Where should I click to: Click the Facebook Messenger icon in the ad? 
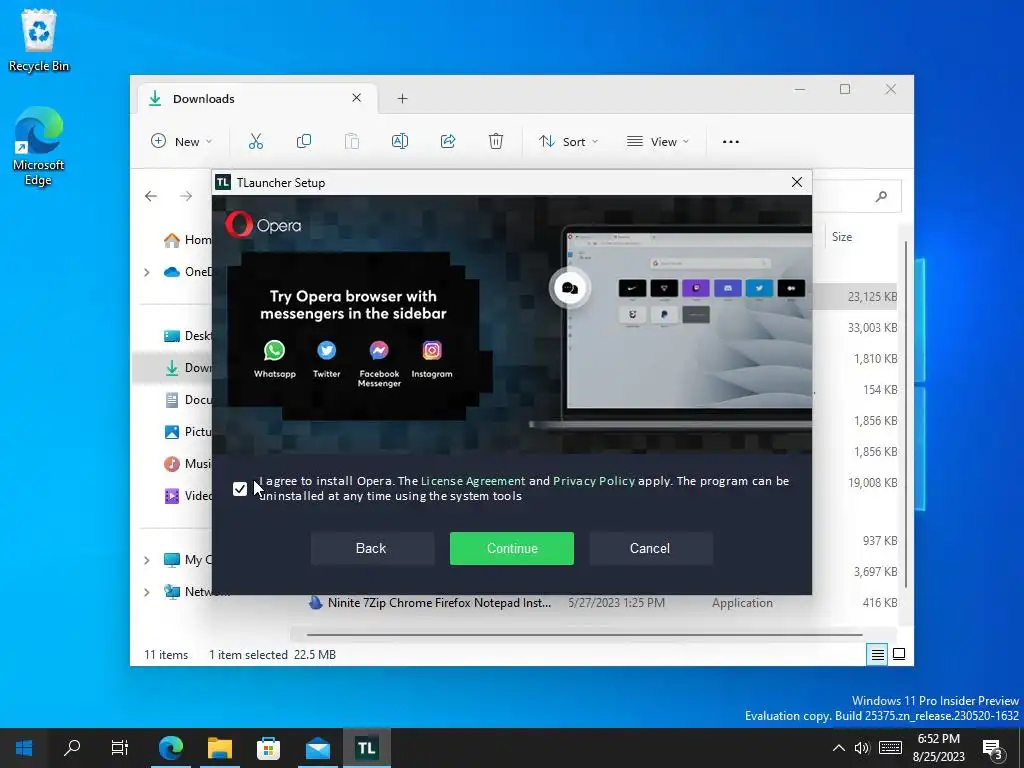point(379,351)
